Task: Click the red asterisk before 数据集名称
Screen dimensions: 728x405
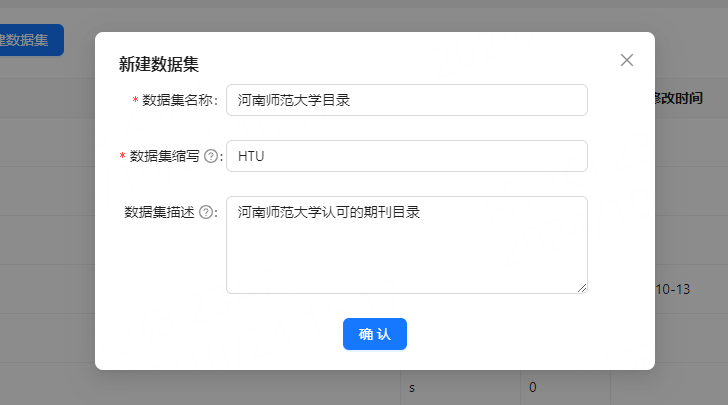Action: point(135,100)
